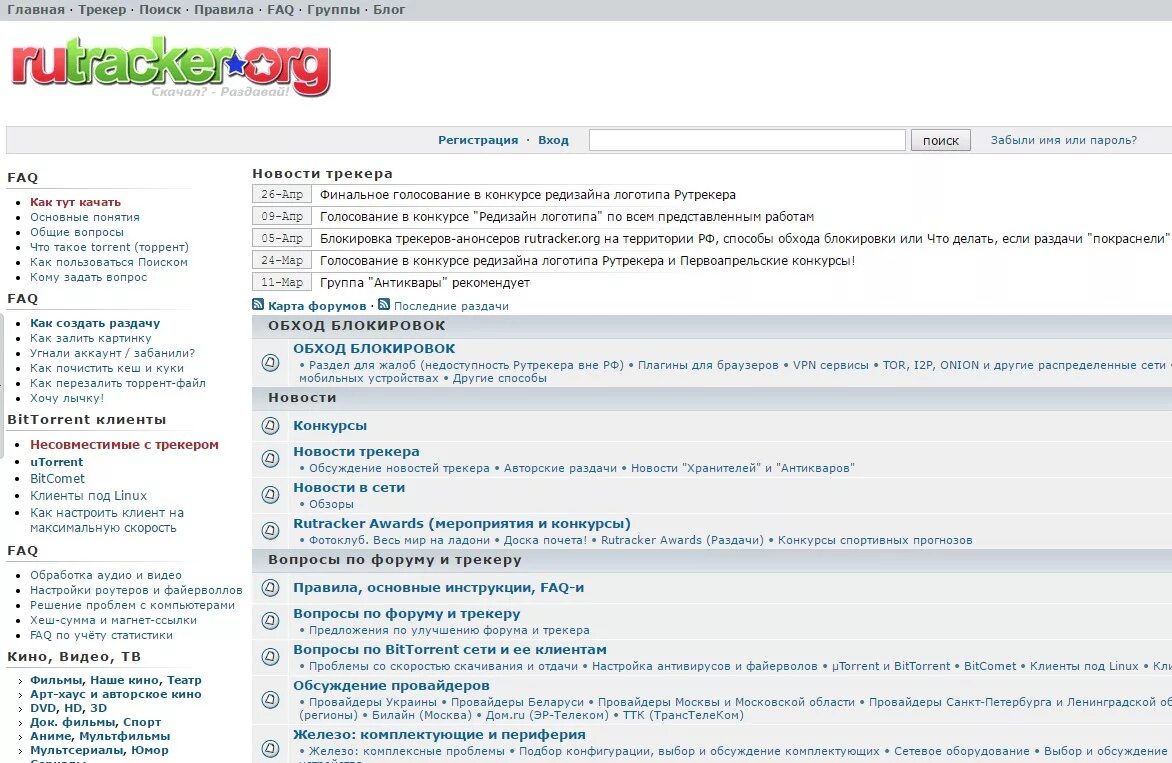Click the RSS icon beside Карта форумов
Screen dimensions: 1172x763
click(258, 304)
